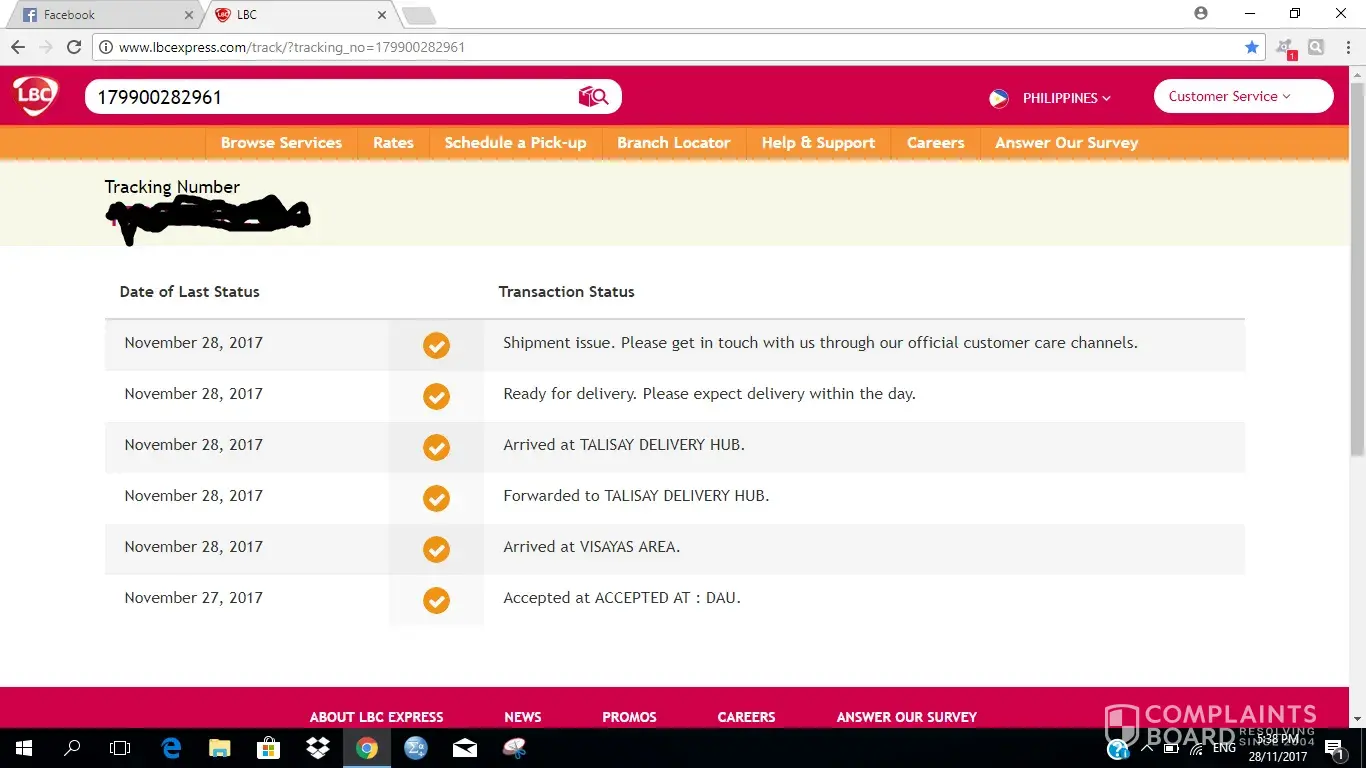The height and width of the screenshot is (768, 1366).
Task: Click Schedule a Pick-up
Action: click(515, 143)
